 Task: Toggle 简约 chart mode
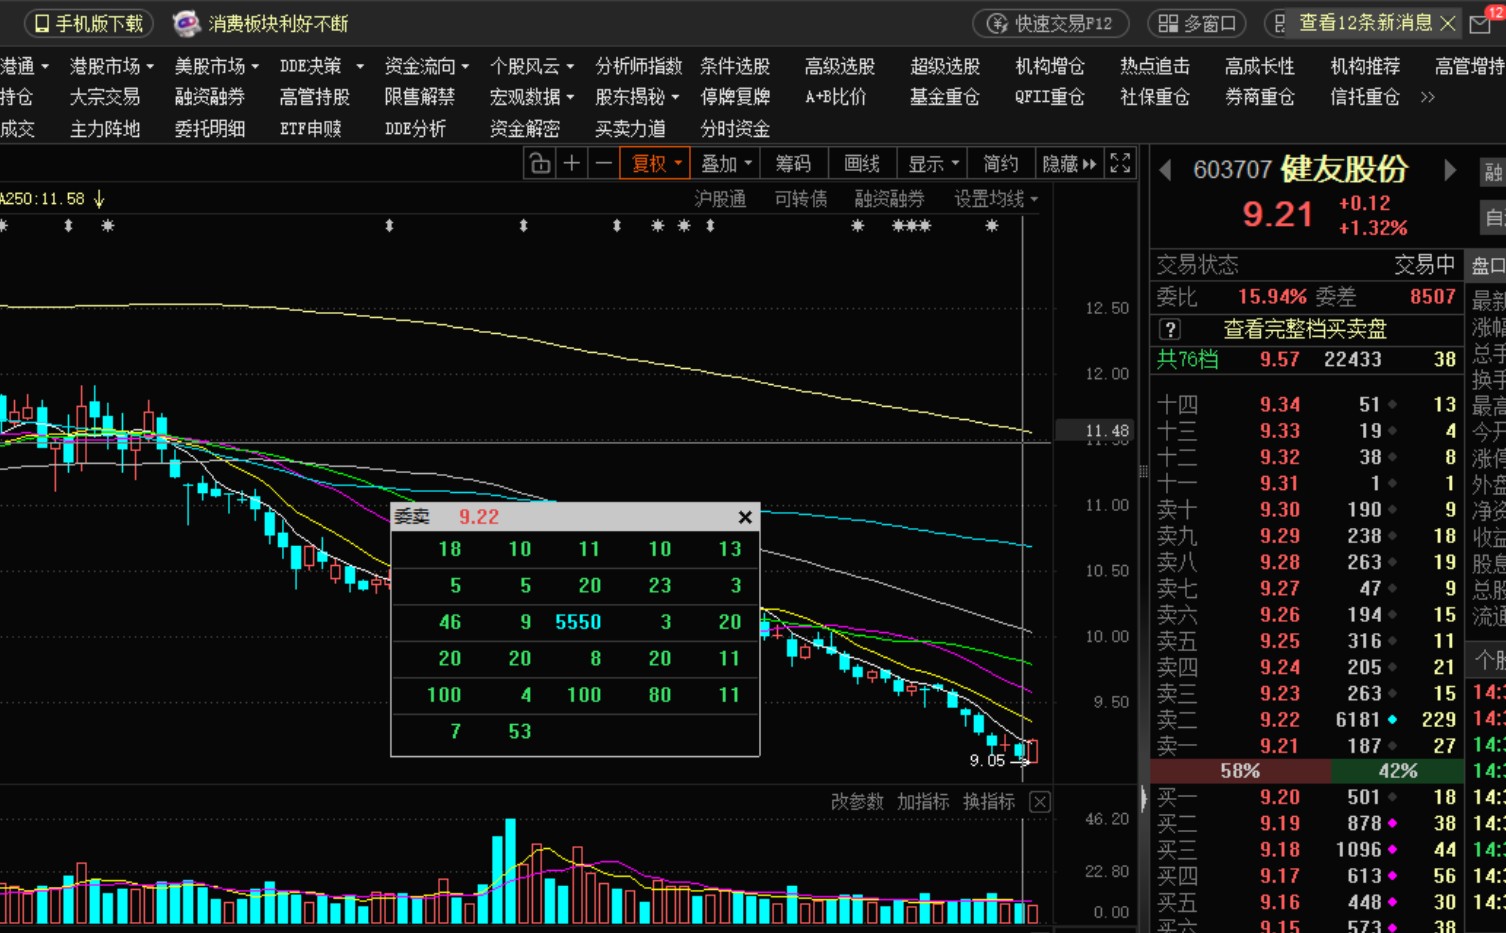1000,163
